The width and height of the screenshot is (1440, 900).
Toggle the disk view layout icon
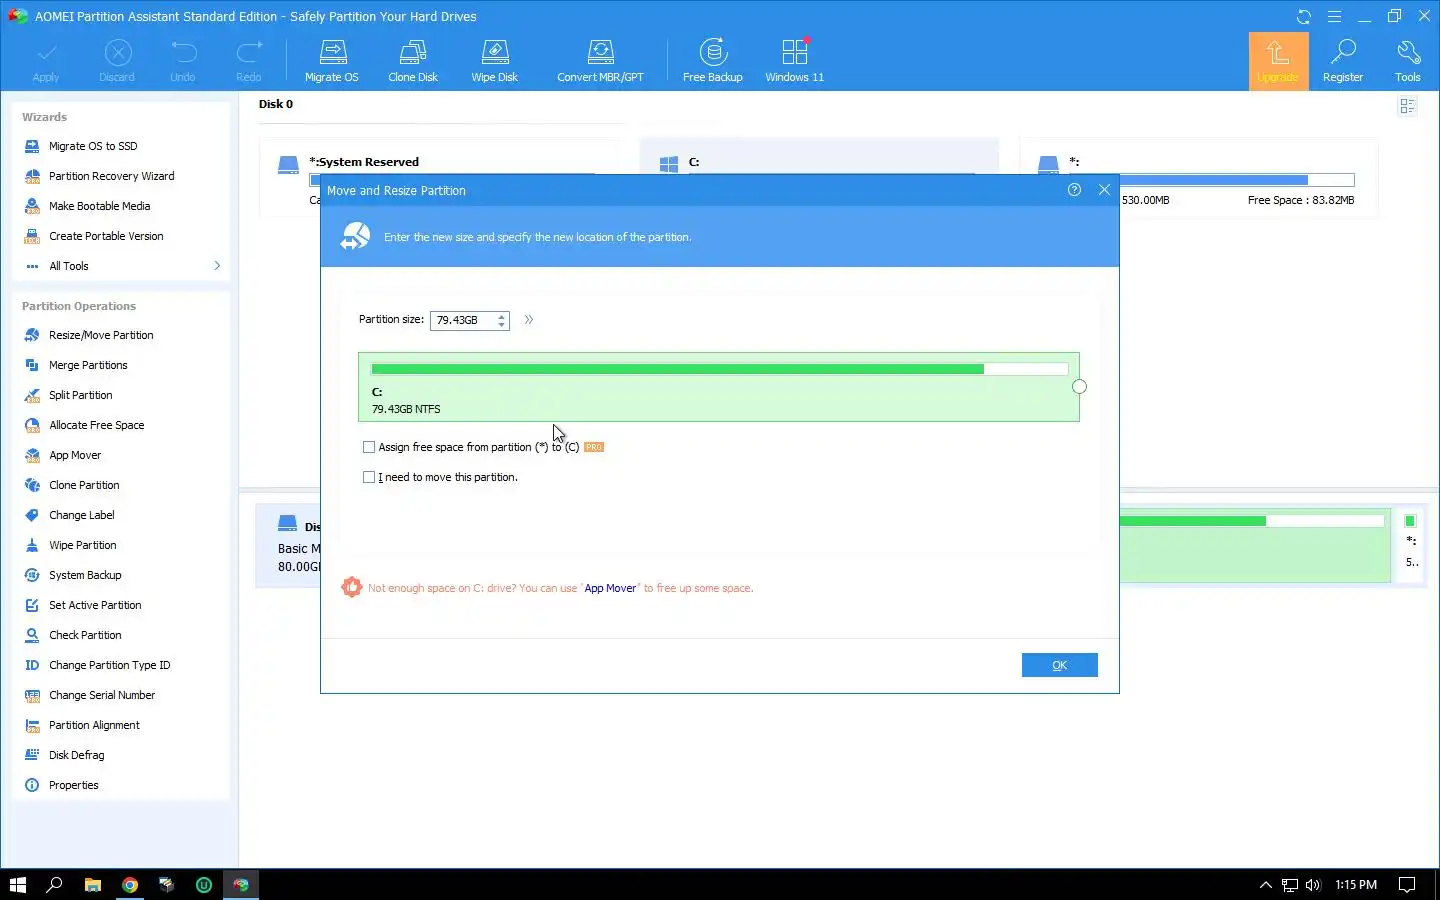click(x=1407, y=106)
